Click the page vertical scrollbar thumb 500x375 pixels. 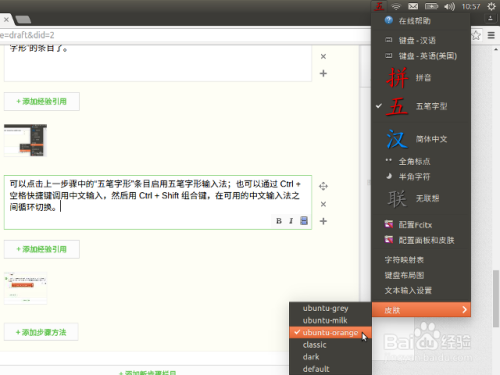496,298
